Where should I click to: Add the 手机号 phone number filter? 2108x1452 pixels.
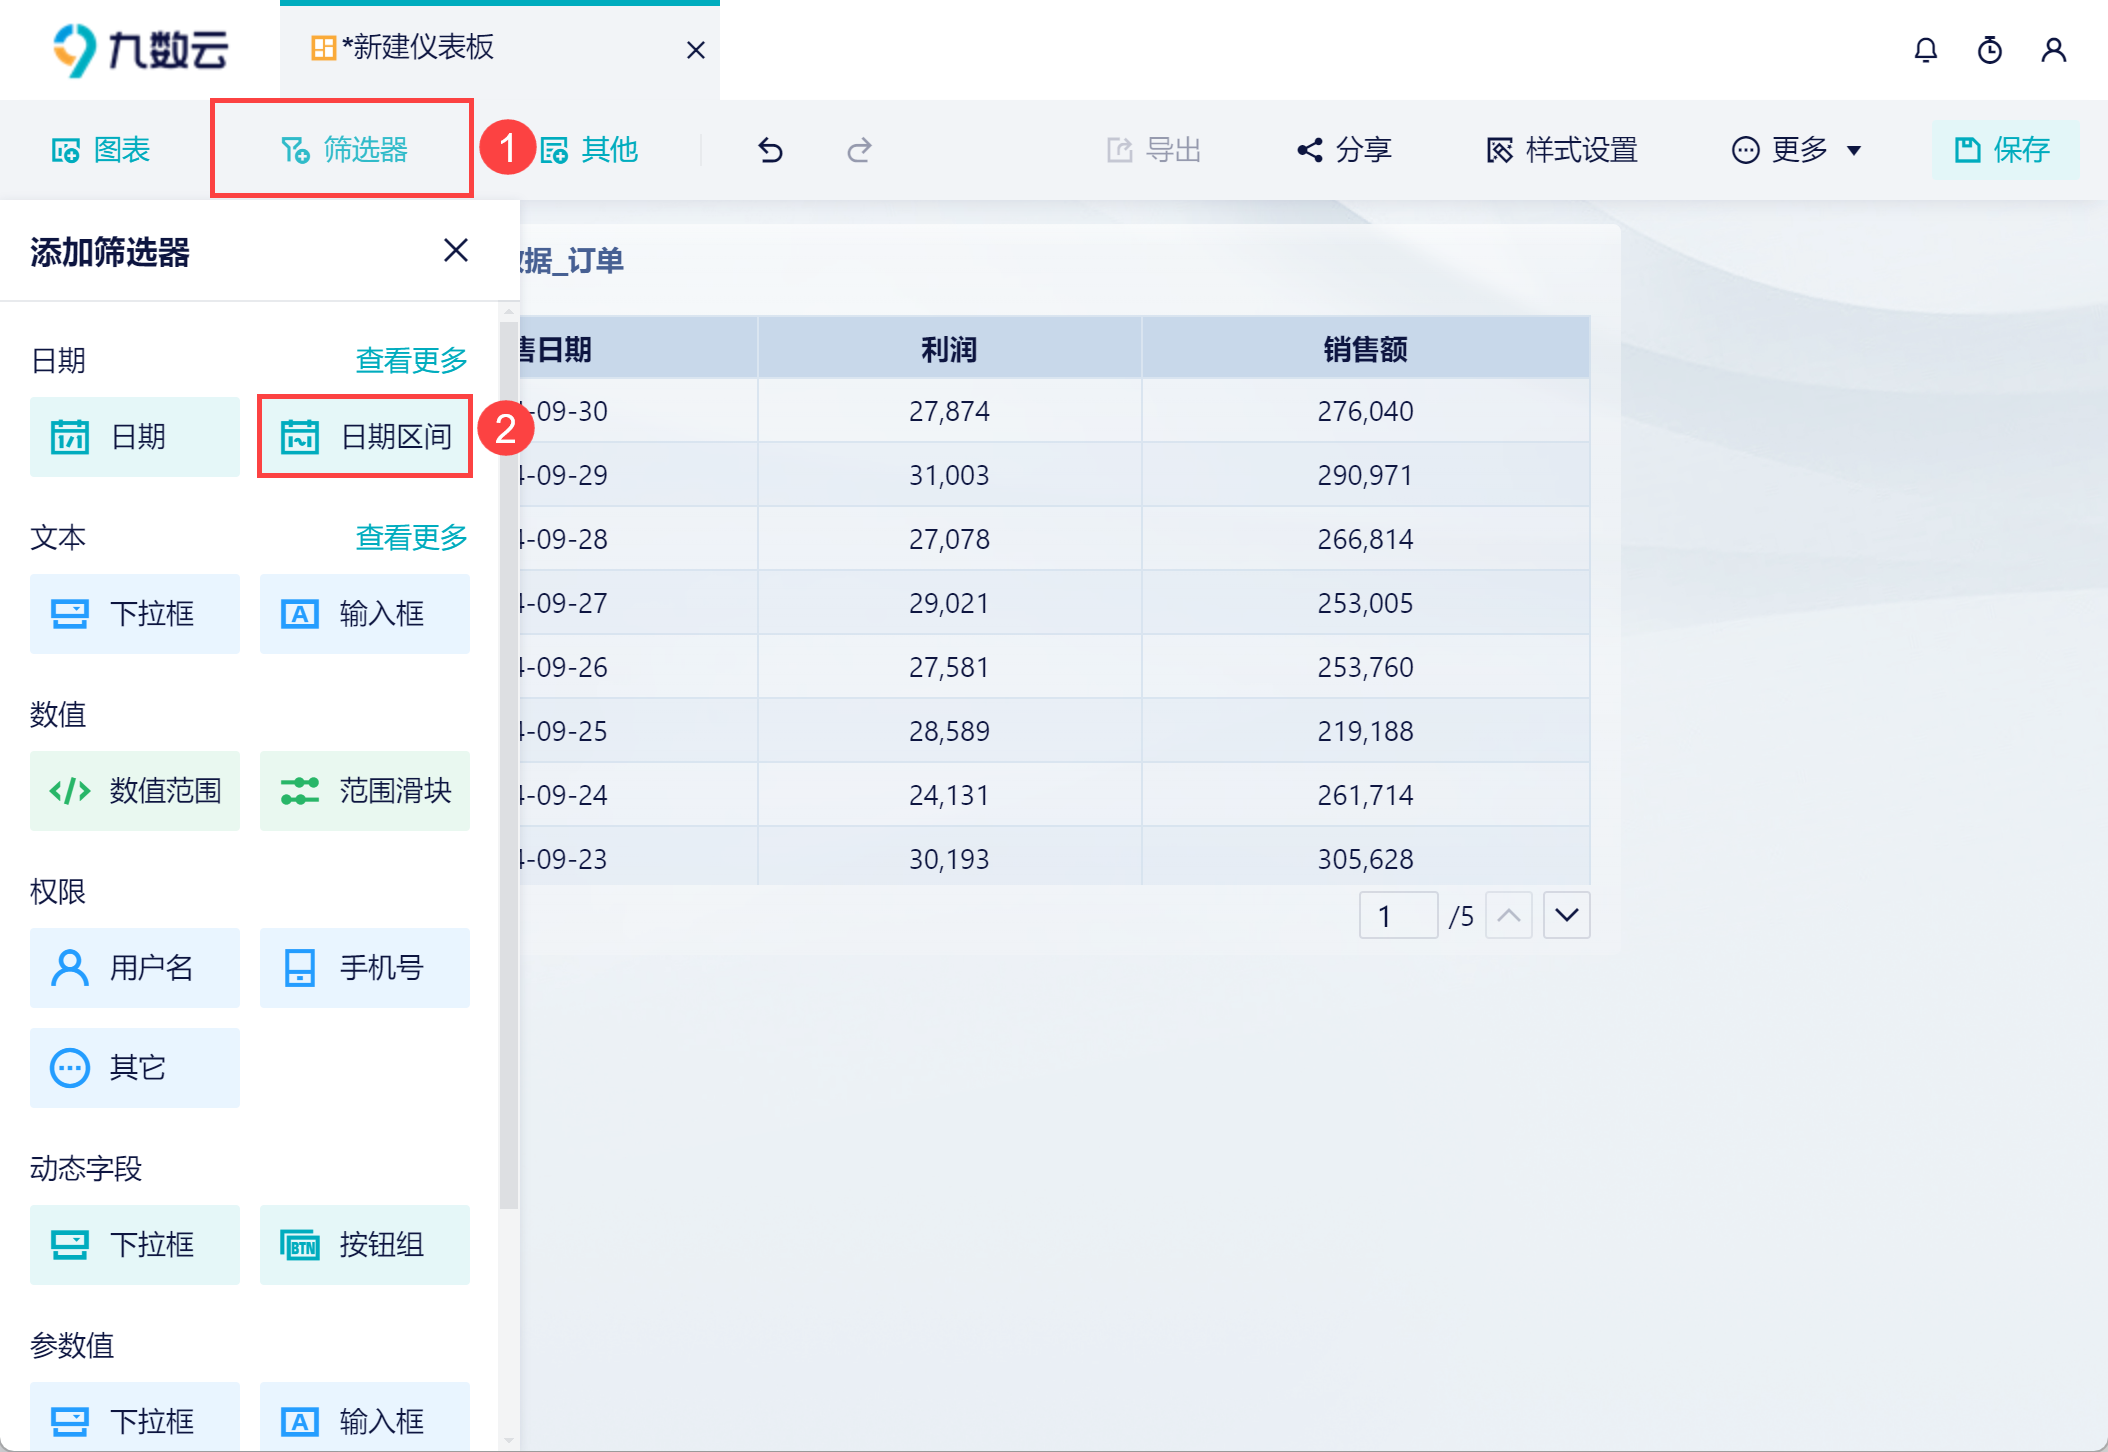[x=363, y=967]
